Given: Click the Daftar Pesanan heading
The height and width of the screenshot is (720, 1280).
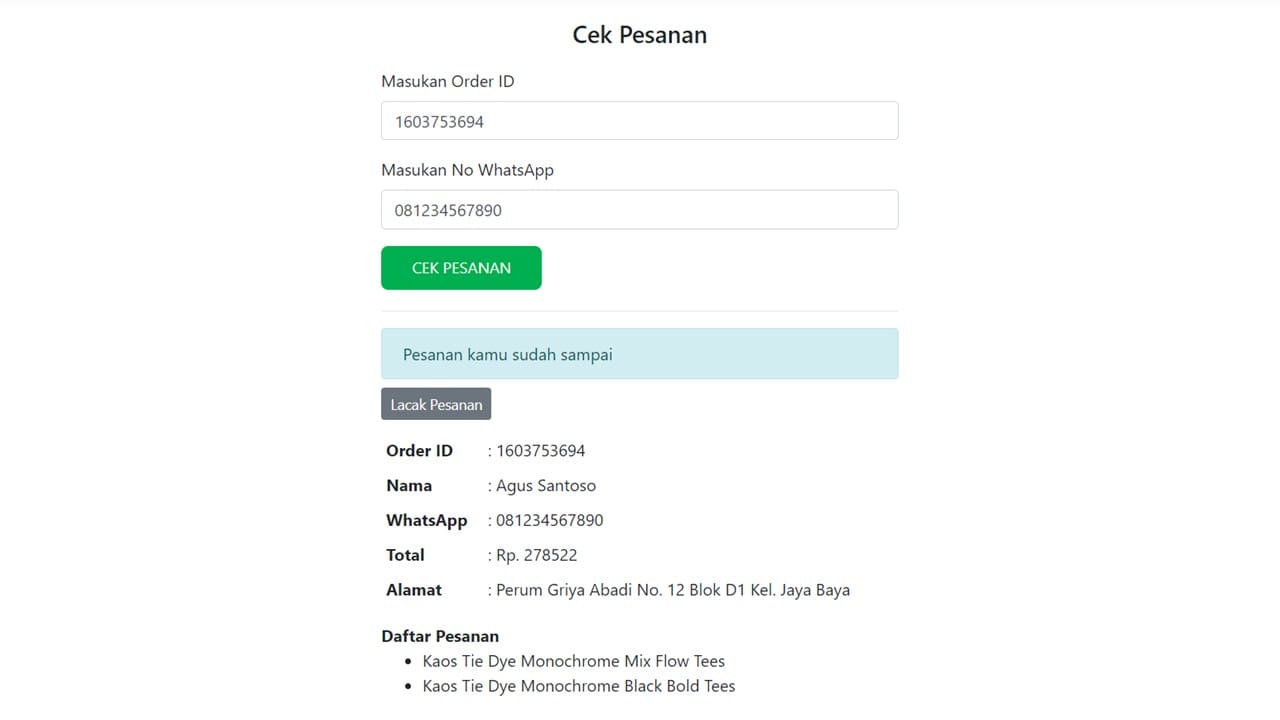Looking at the screenshot, I should [440, 636].
